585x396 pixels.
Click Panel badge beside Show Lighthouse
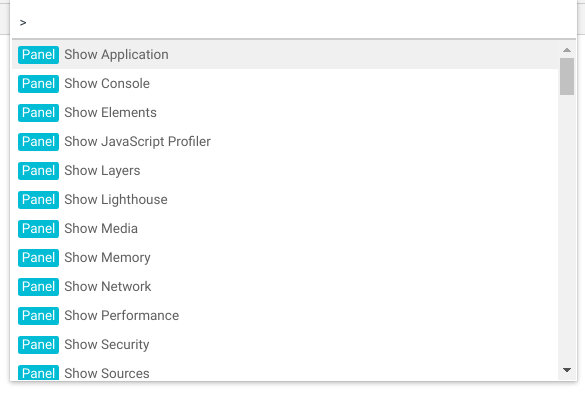(x=38, y=200)
